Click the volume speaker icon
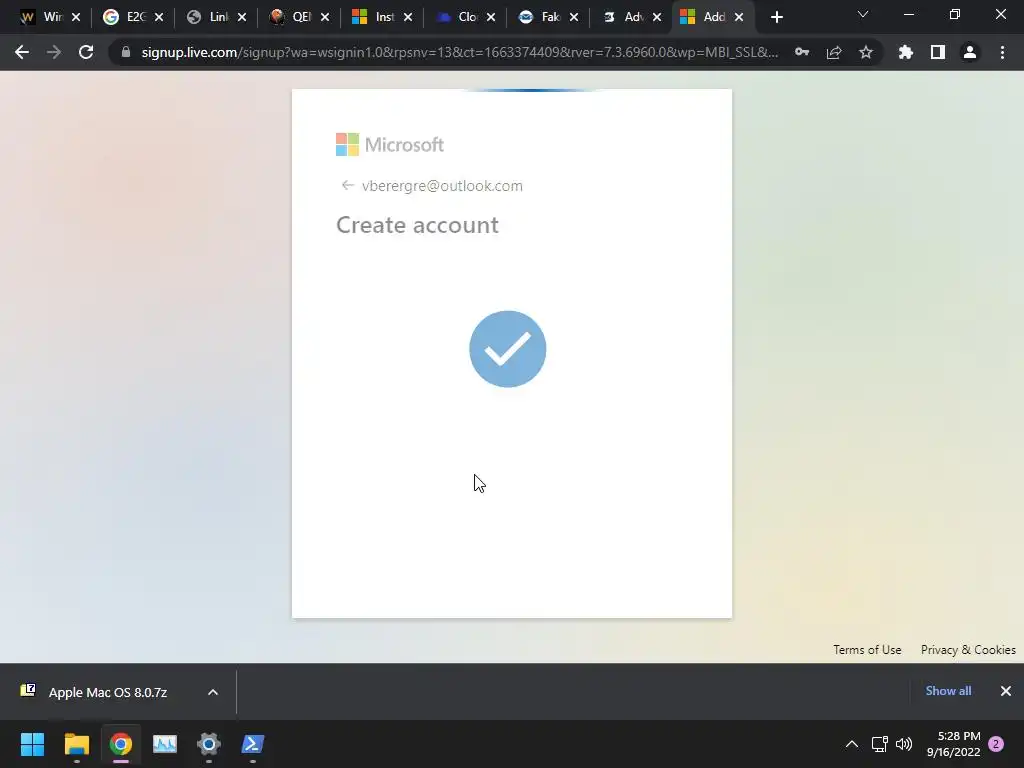Viewport: 1024px width, 768px height. [x=904, y=744]
